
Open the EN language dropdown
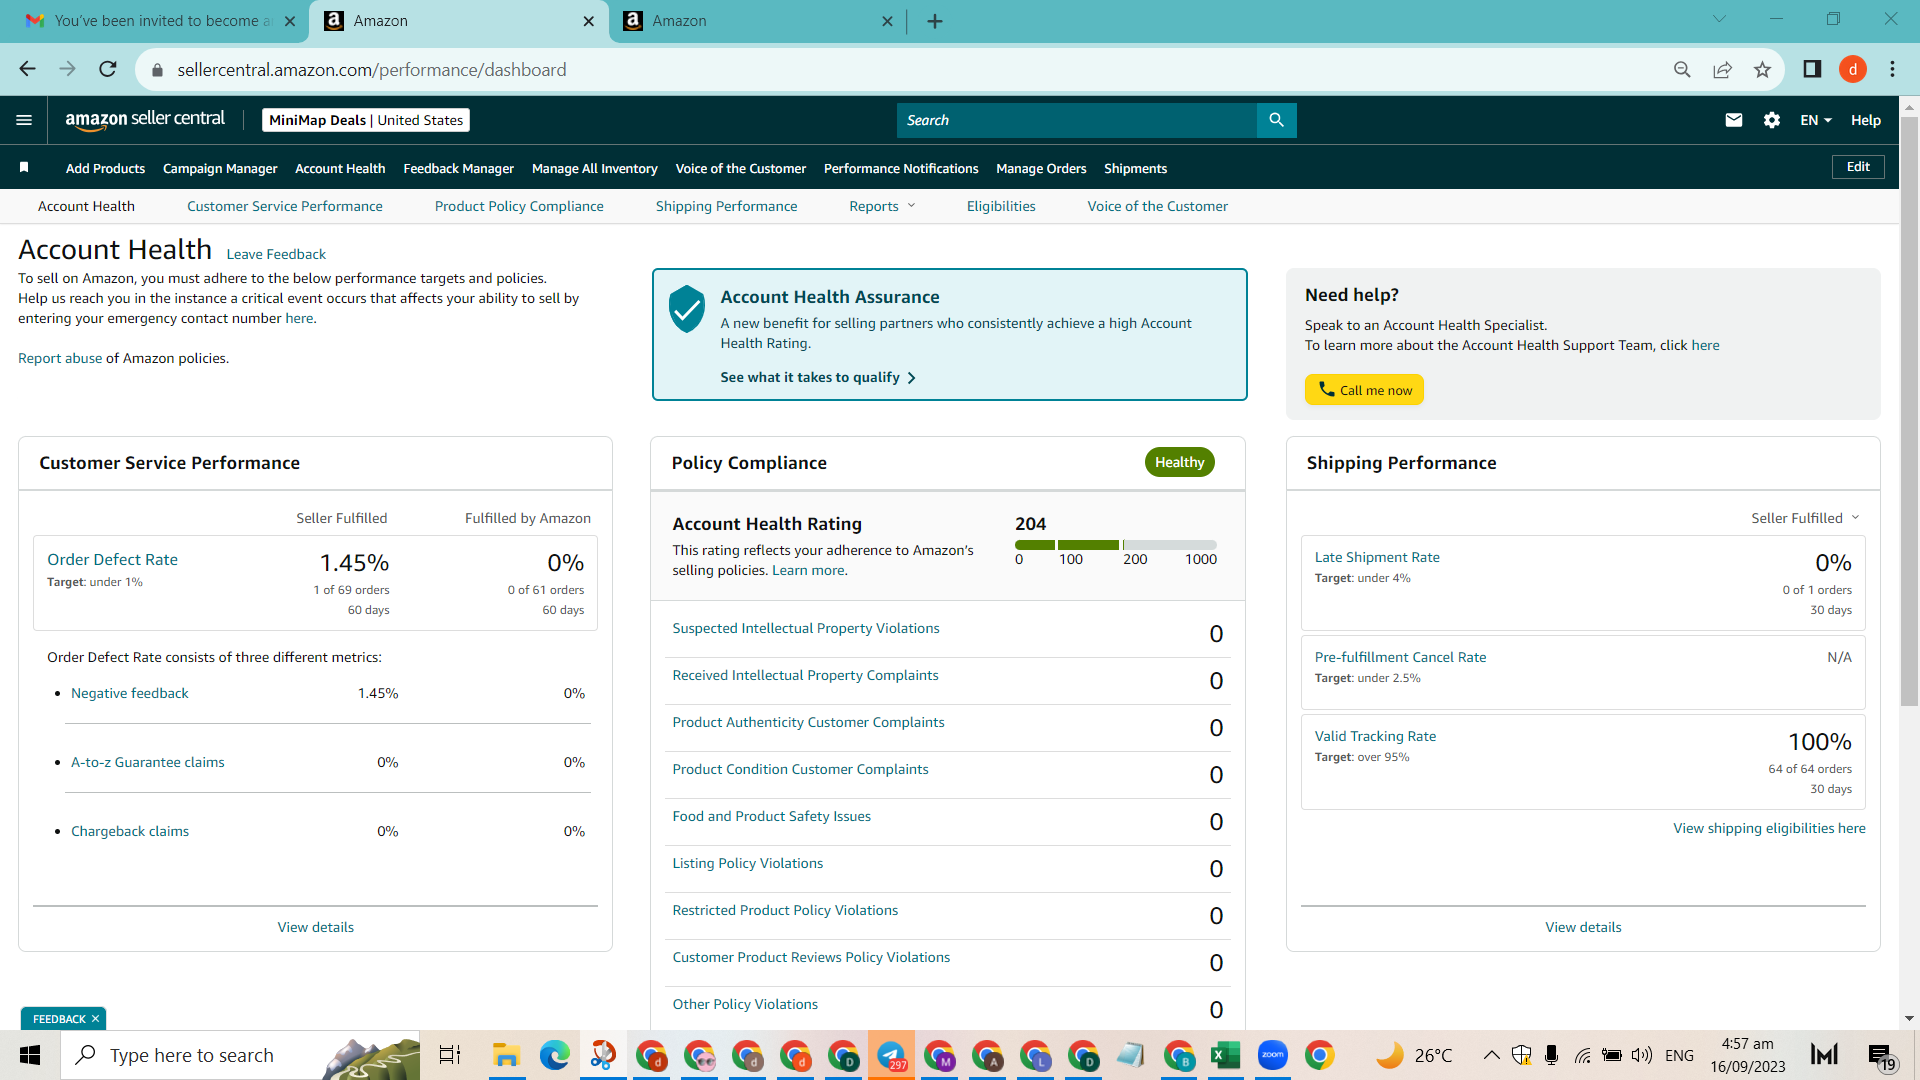coord(1816,120)
